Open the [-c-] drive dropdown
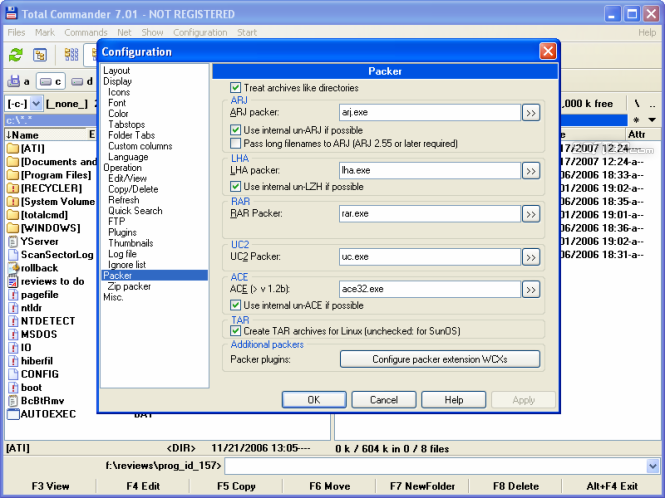This screenshot has width=665, height=498. (36, 103)
